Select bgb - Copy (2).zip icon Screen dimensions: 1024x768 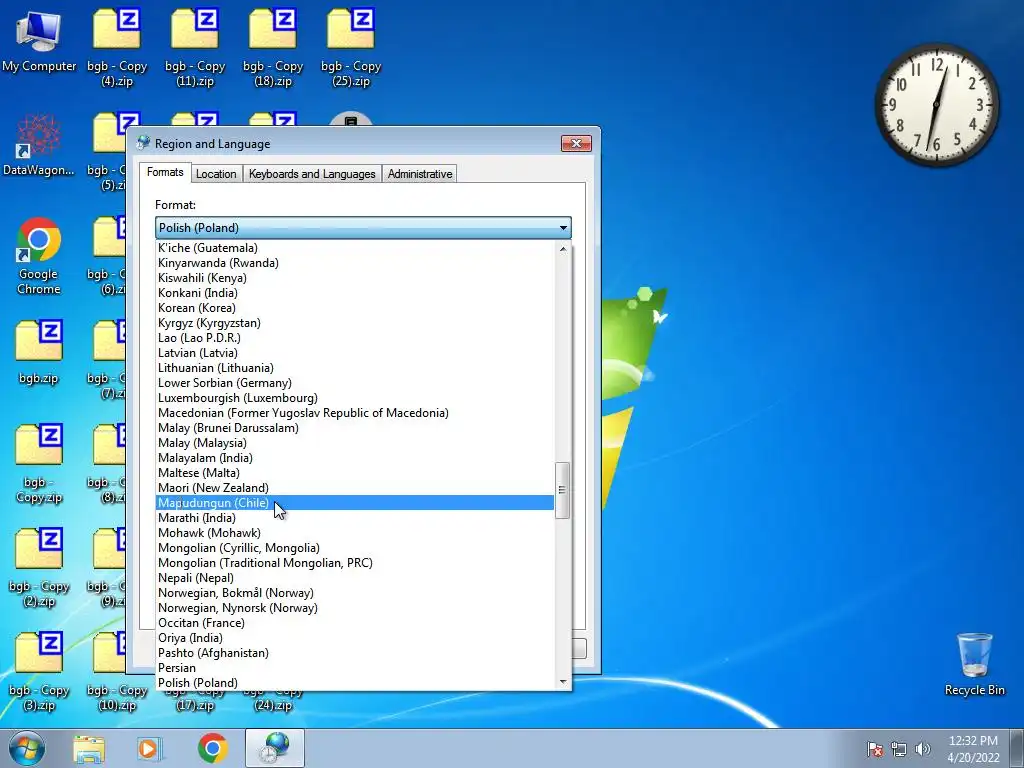tap(39, 568)
